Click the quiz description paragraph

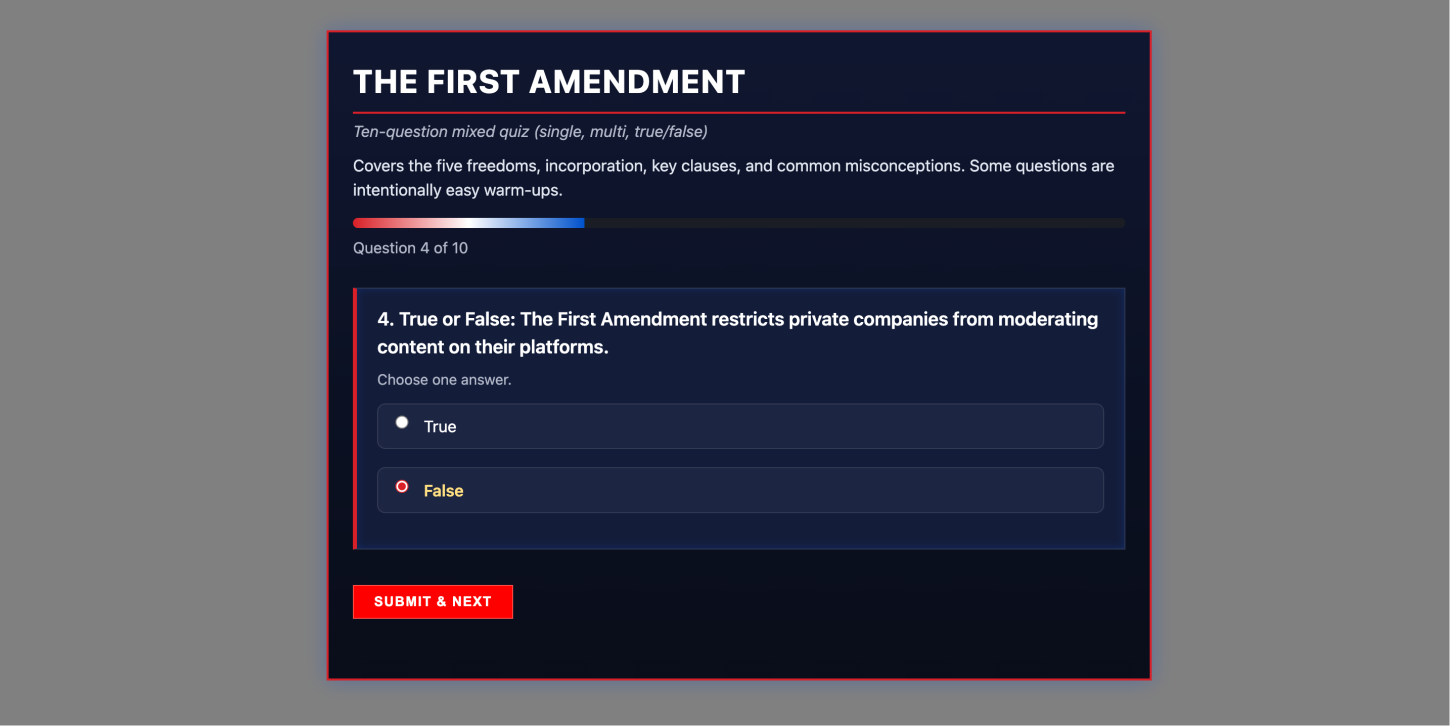733,178
